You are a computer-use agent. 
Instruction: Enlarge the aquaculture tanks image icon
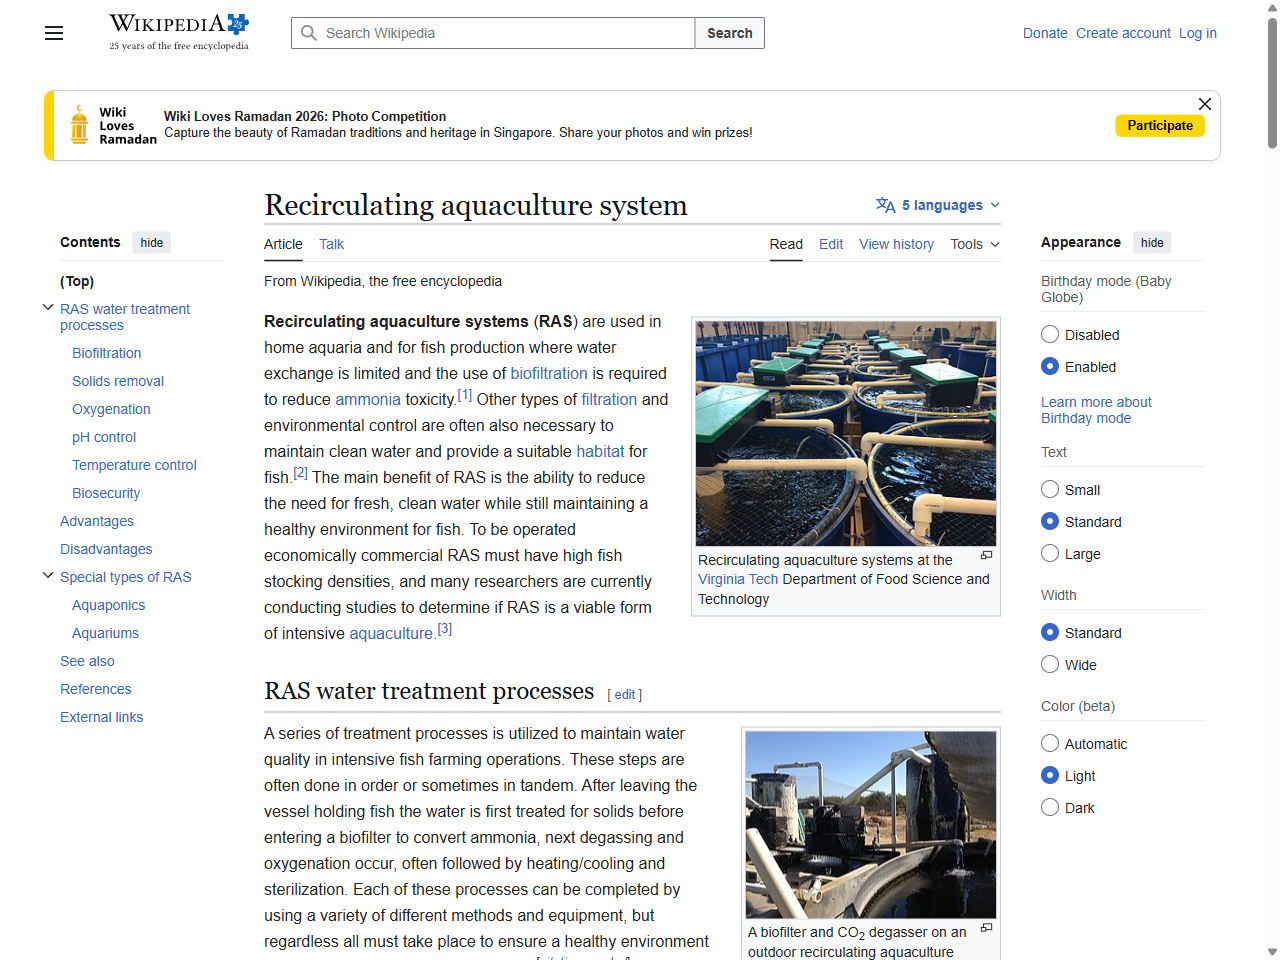click(986, 555)
